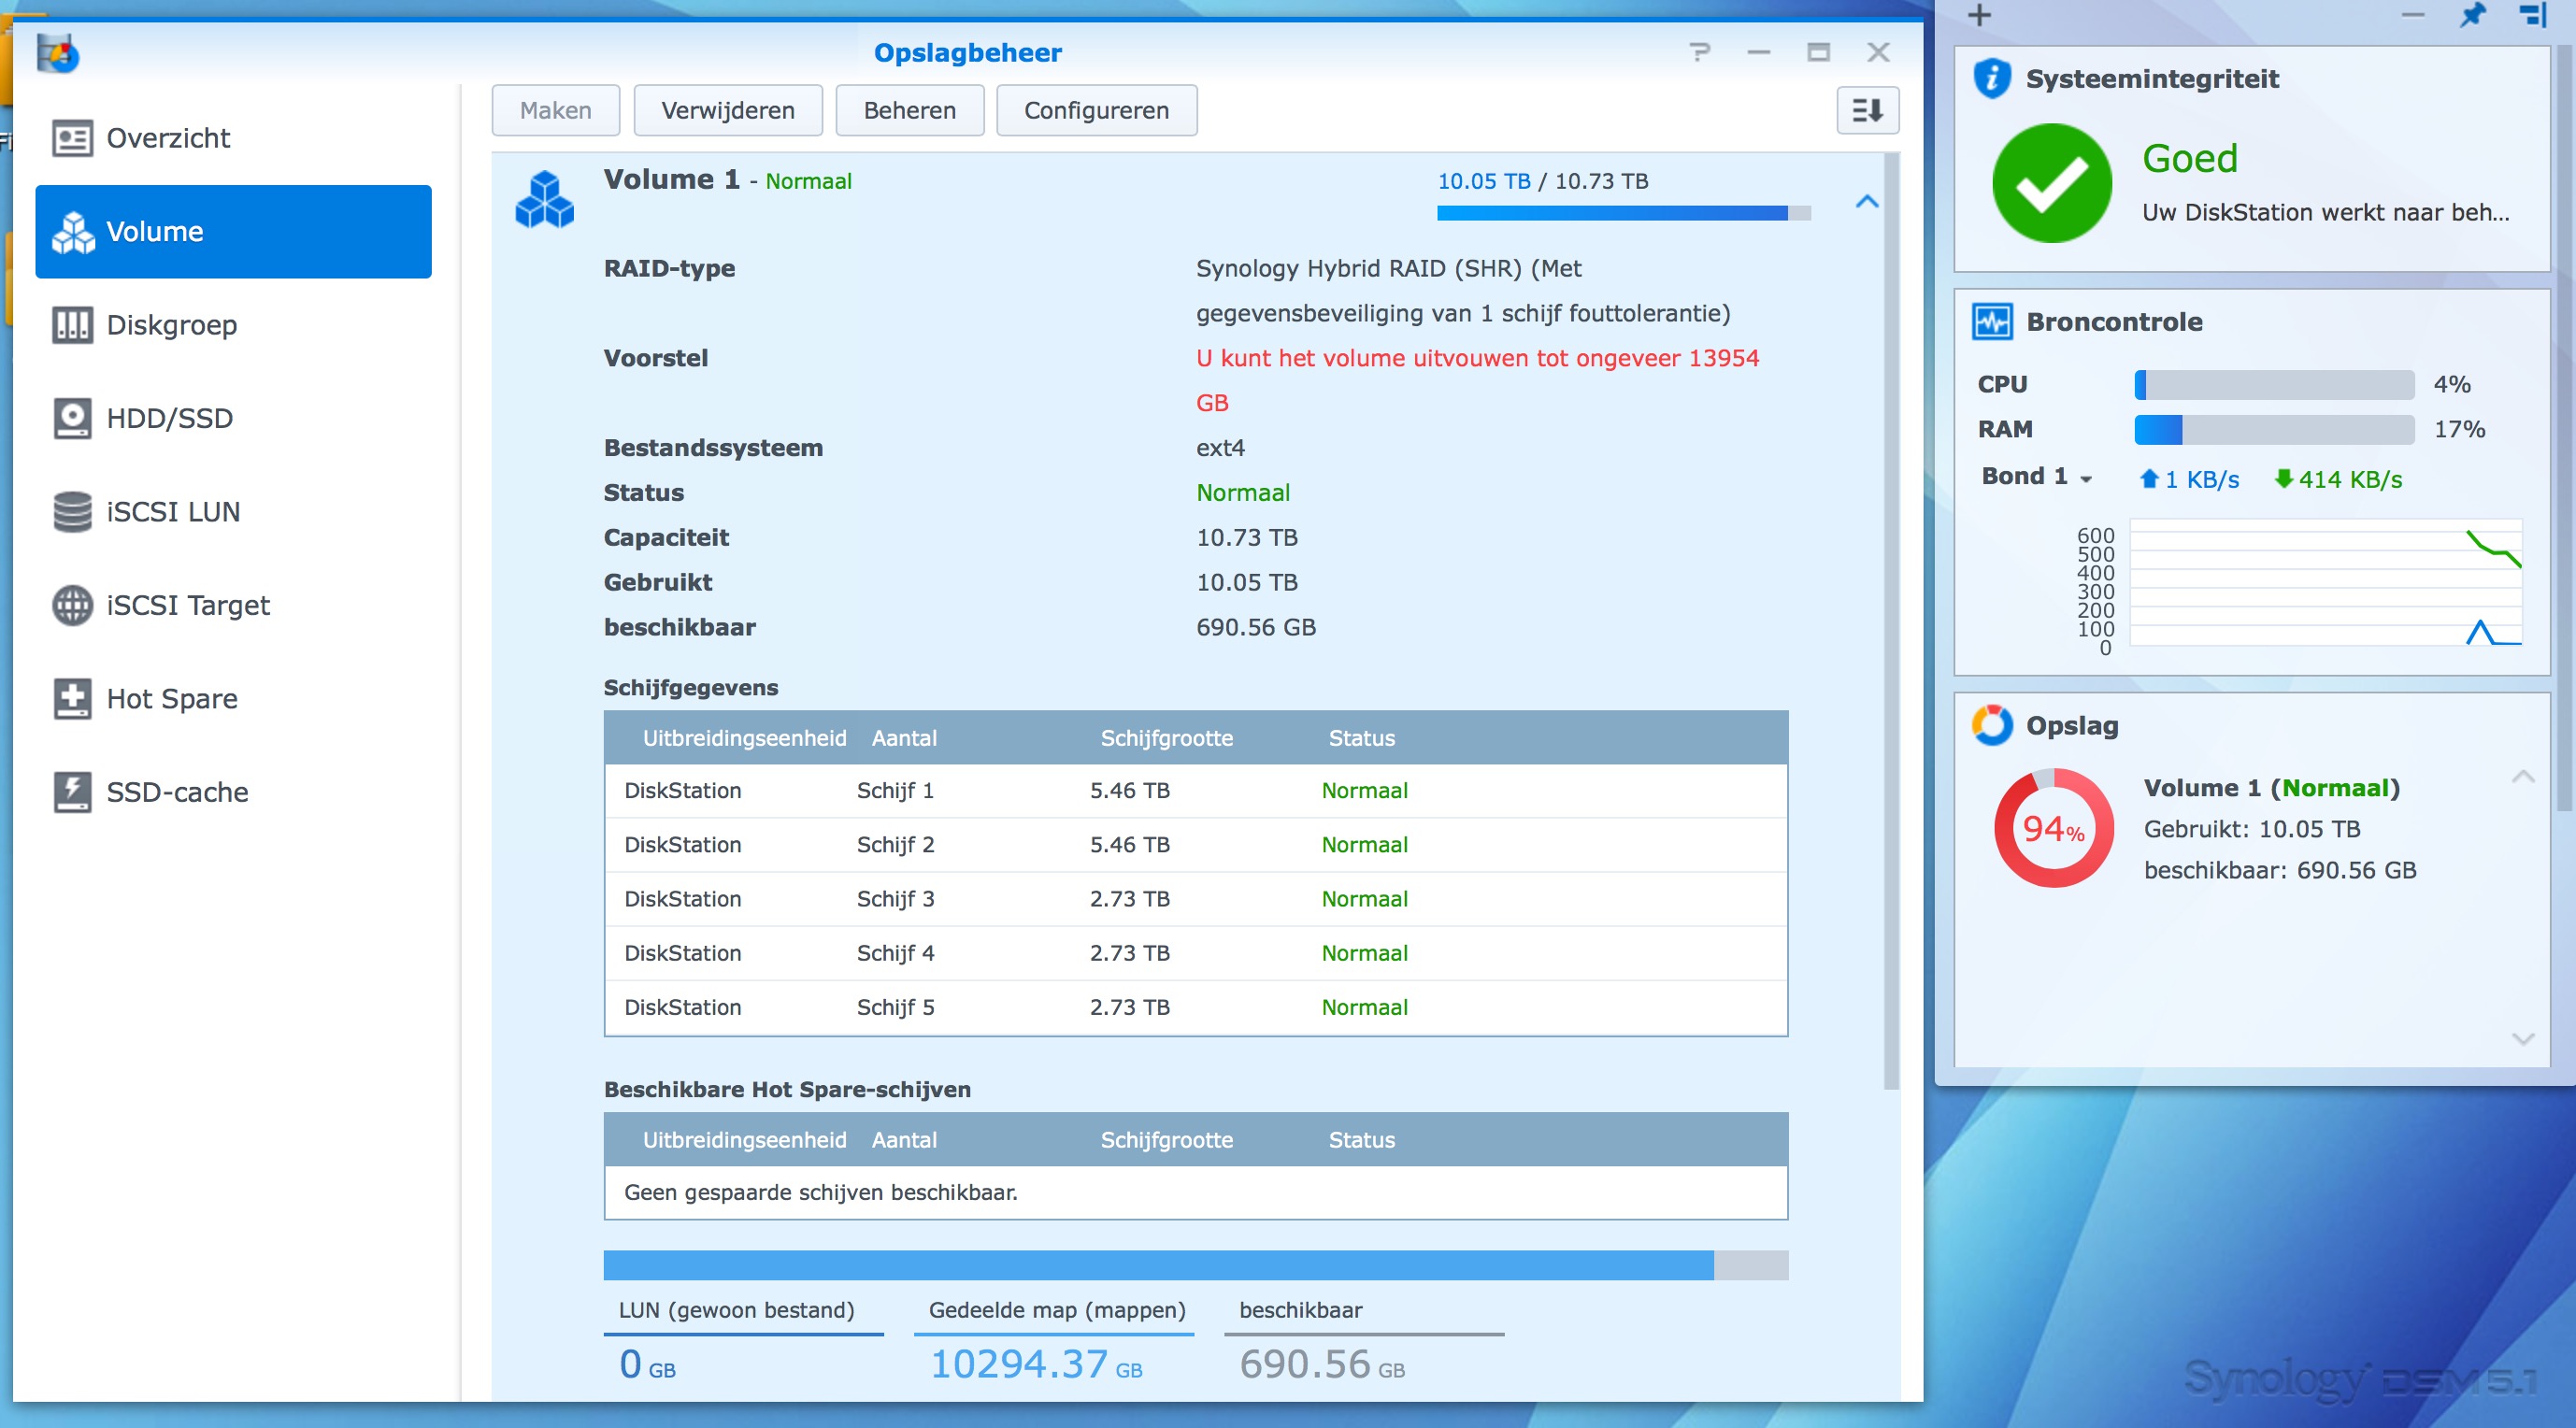Click the Beheren button
2576x1428 pixels.
pyautogui.click(x=909, y=110)
